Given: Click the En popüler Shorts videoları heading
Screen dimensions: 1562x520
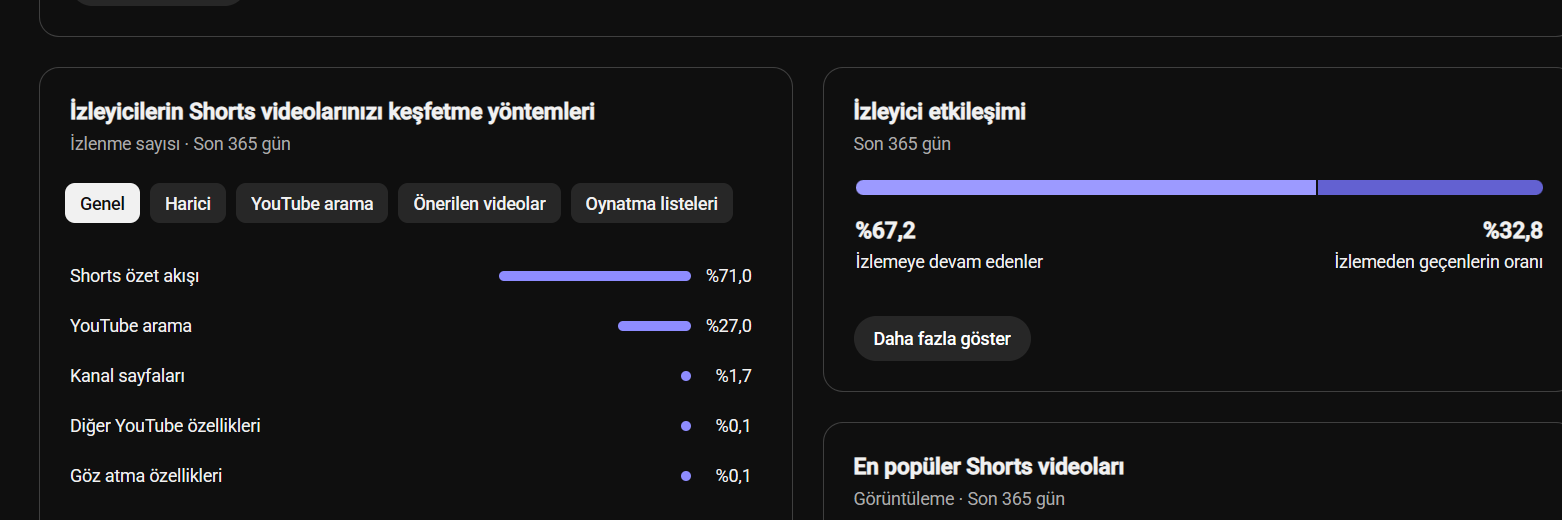Looking at the screenshot, I should (x=989, y=467).
